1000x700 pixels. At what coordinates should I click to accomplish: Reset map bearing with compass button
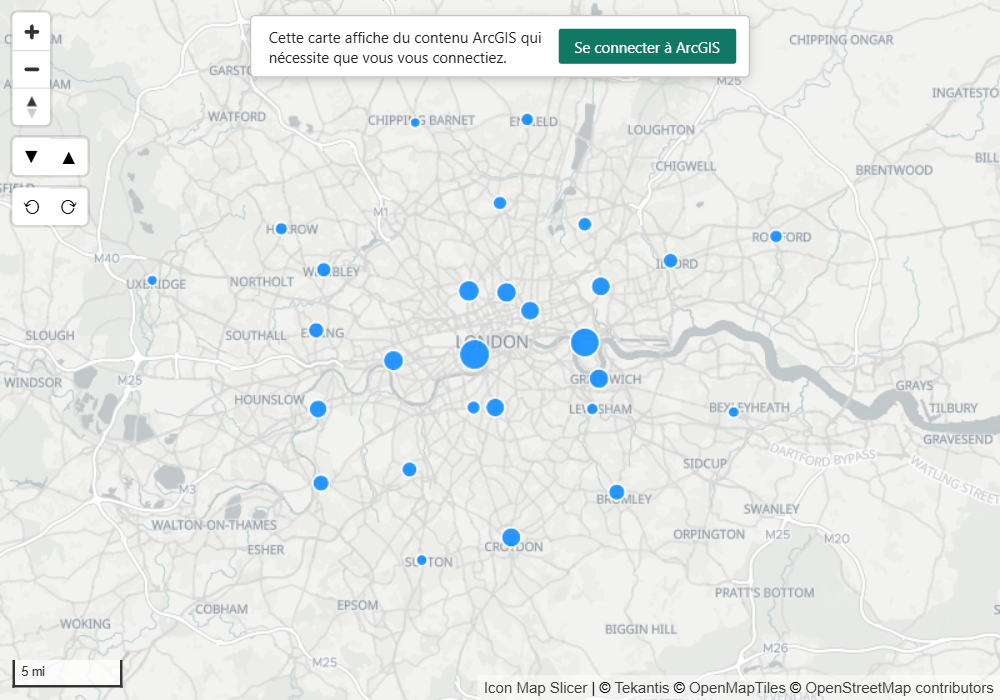(x=31, y=106)
